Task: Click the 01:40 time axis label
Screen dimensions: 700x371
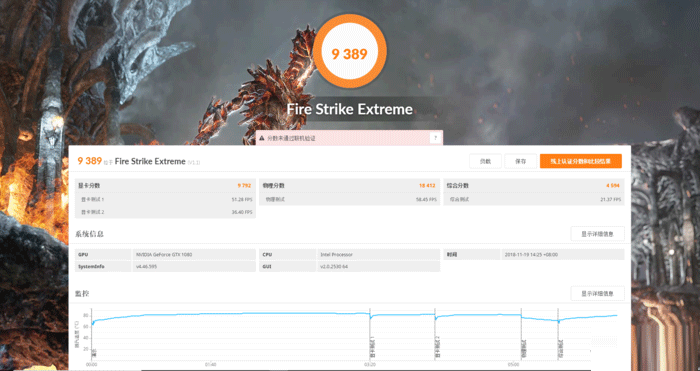Action: click(x=211, y=364)
